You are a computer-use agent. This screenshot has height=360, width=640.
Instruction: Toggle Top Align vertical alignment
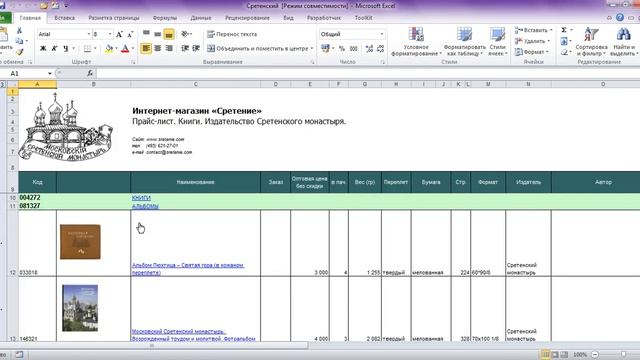point(146,34)
